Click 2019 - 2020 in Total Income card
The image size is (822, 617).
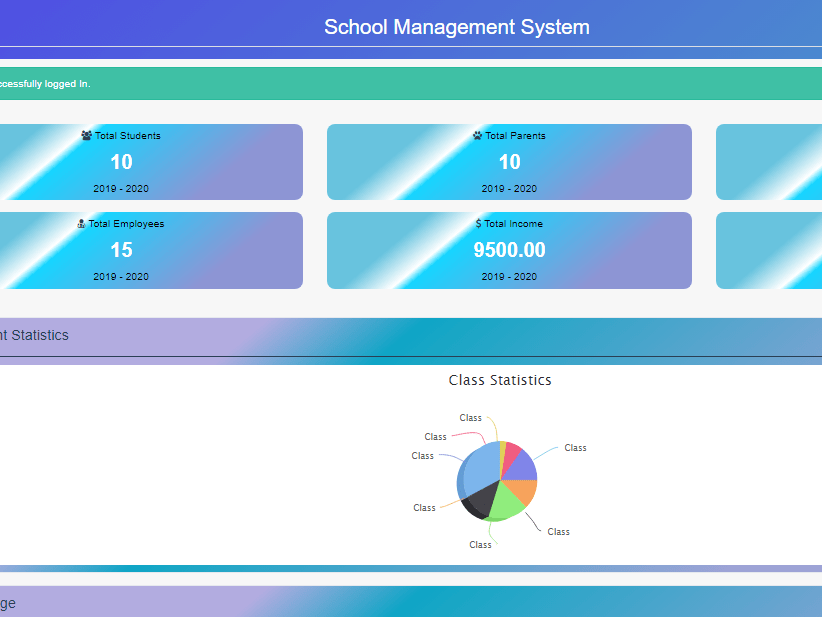pyautogui.click(x=509, y=276)
